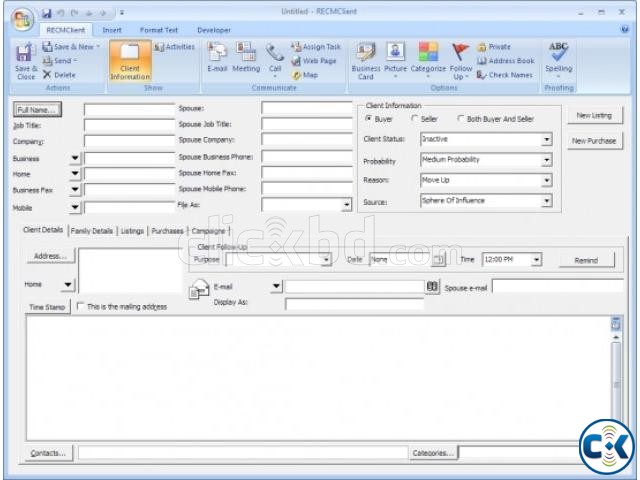Check This is the mailing address
Image resolution: width=640 pixels, height=480 pixels.
[x=80, y=306]
